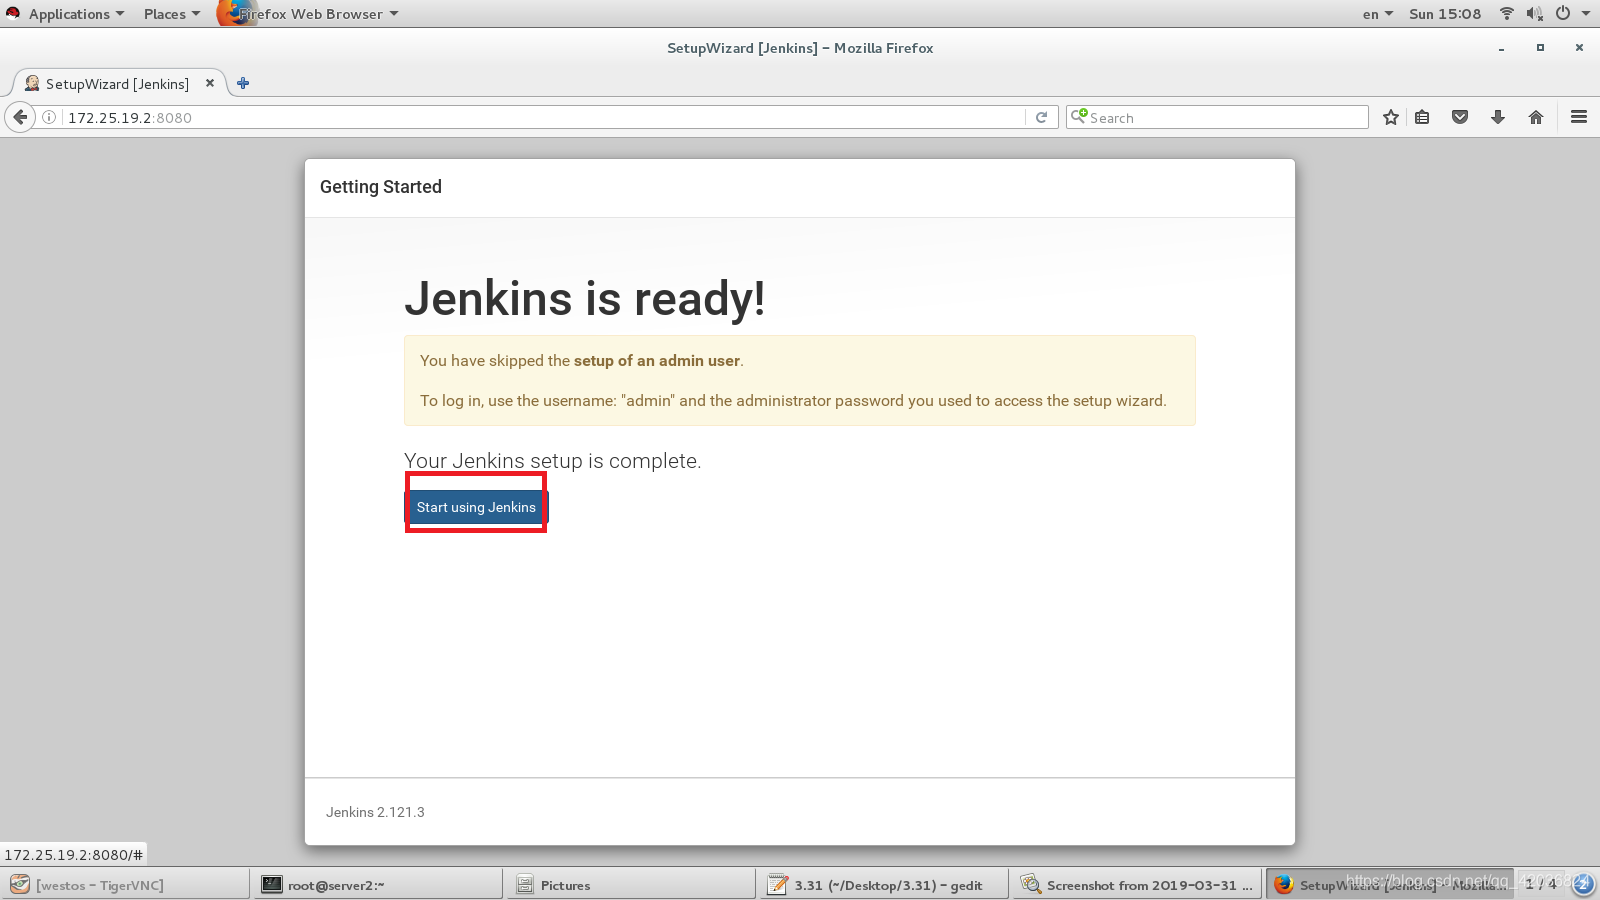Screen dimensions: 1600x900
Task: Switch to Screenshot from 2019-03-31 window
Action: [x=1137, y=885]
